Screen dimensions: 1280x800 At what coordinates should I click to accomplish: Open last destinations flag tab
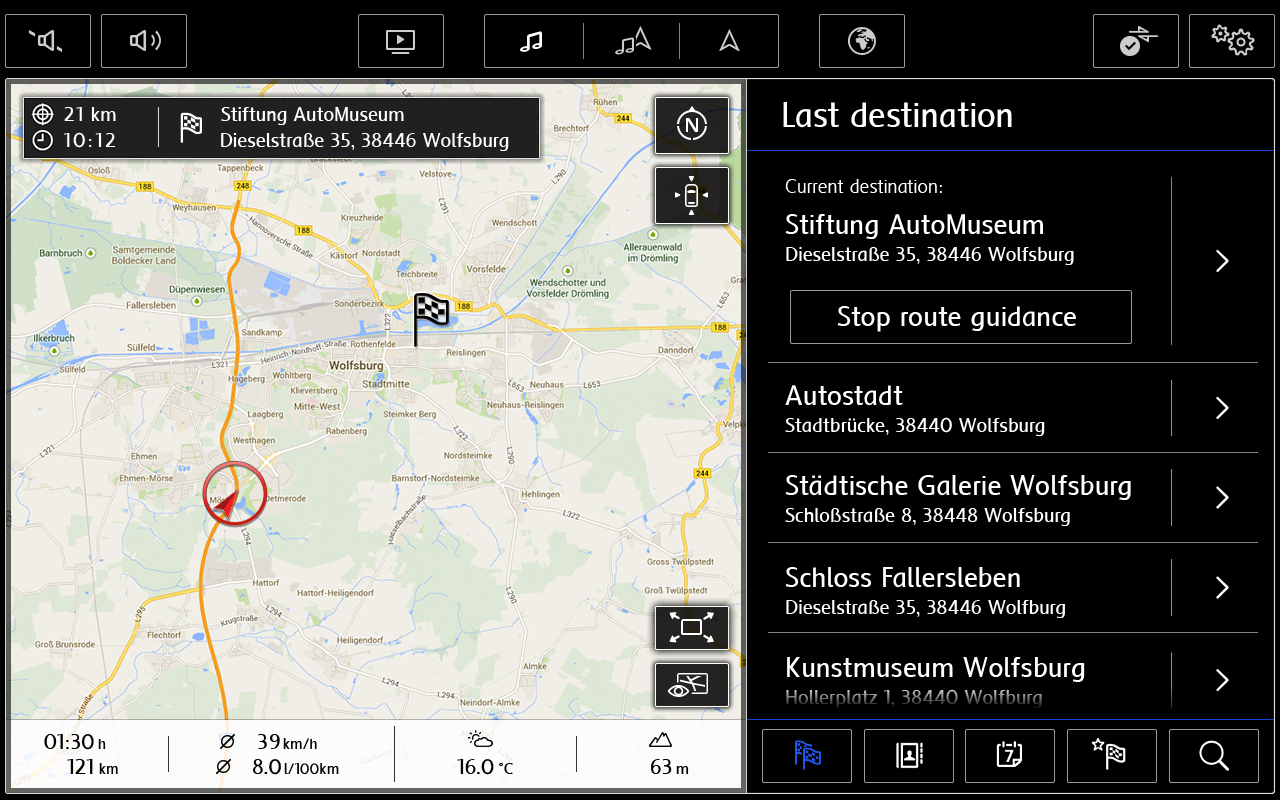[807, 756]
